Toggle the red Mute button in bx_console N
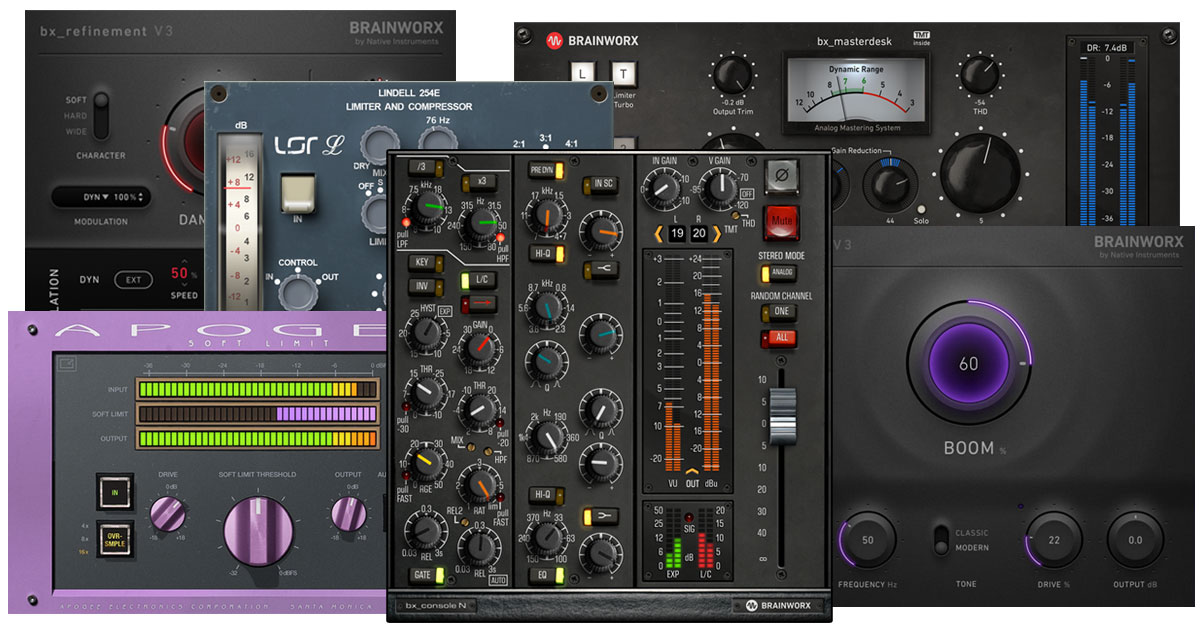1200x630 pixels. pos(780,222)
